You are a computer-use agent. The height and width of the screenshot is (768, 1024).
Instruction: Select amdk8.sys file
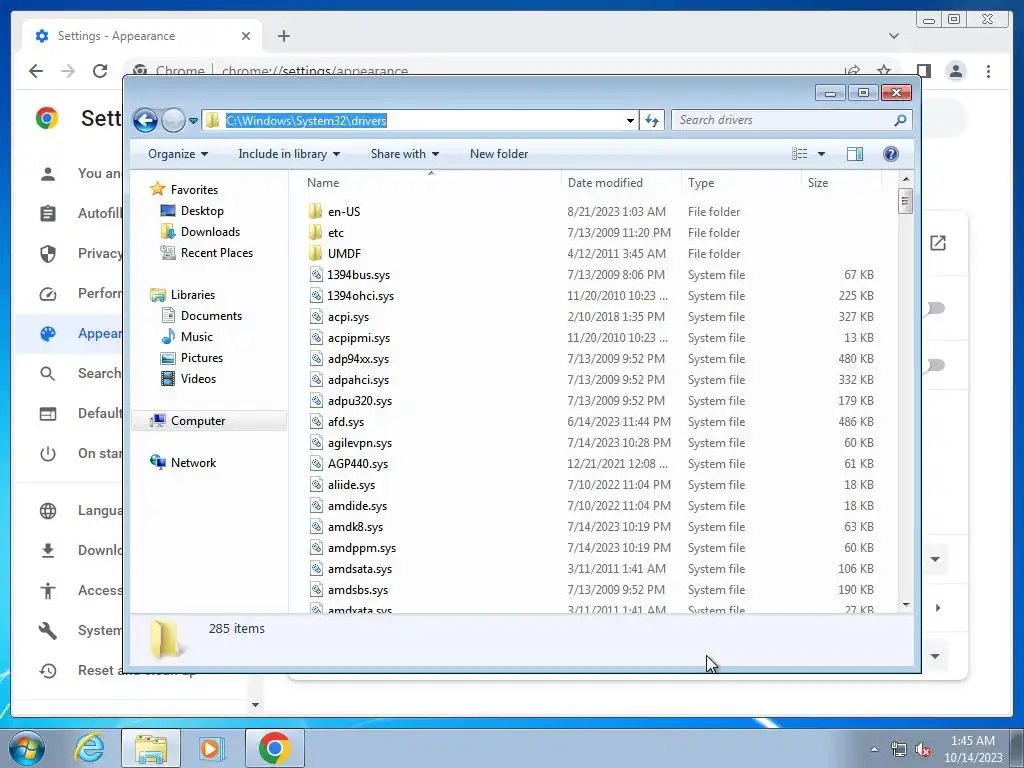355,527
